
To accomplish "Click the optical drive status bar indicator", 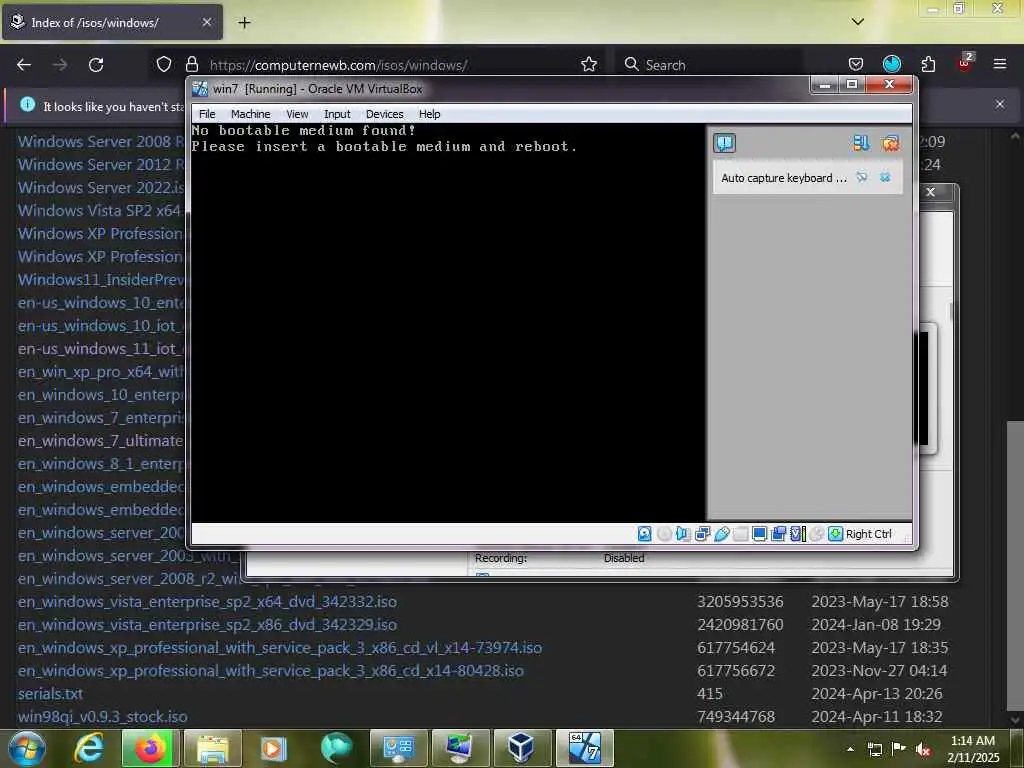I will click(664, 534).
